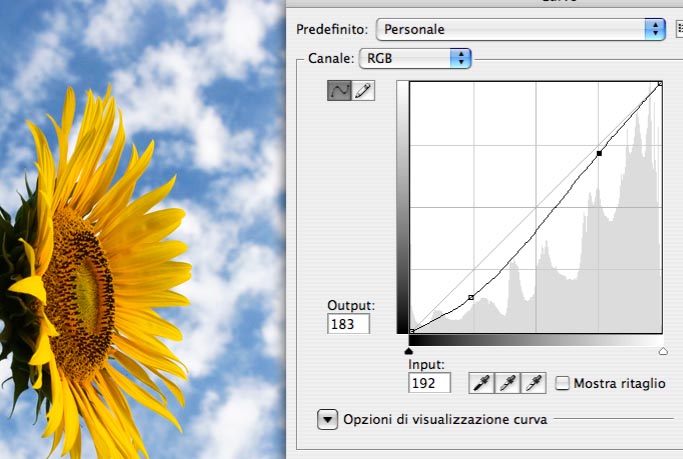Select the pencil draw-curve tool
683x459 pixels.
tap(363, 91)
